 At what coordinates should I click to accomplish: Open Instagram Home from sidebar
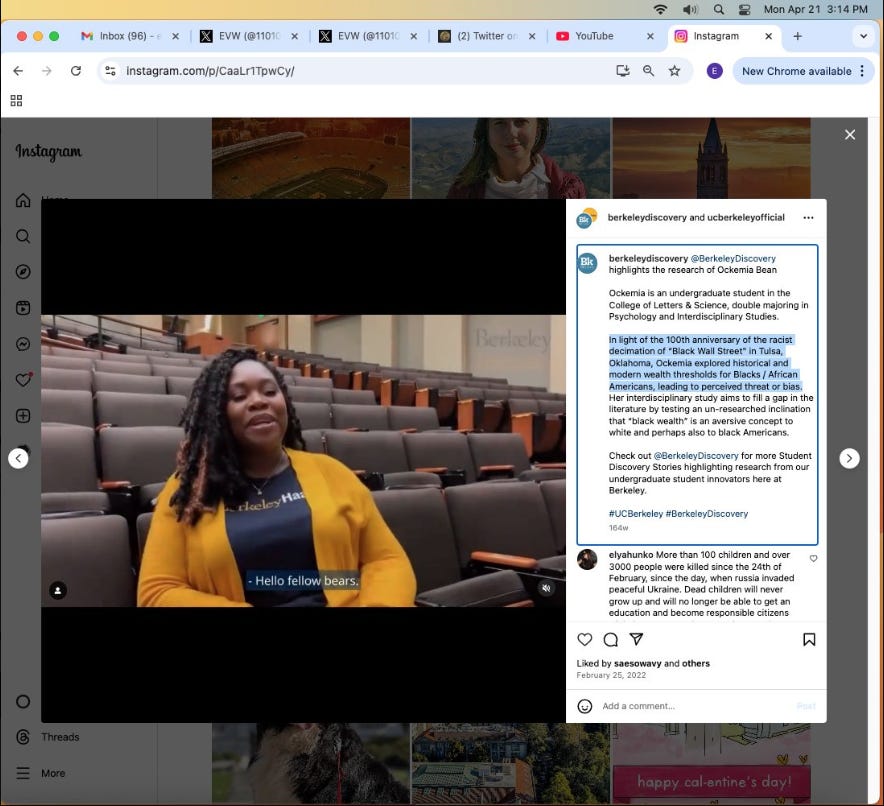pos(23,200)
